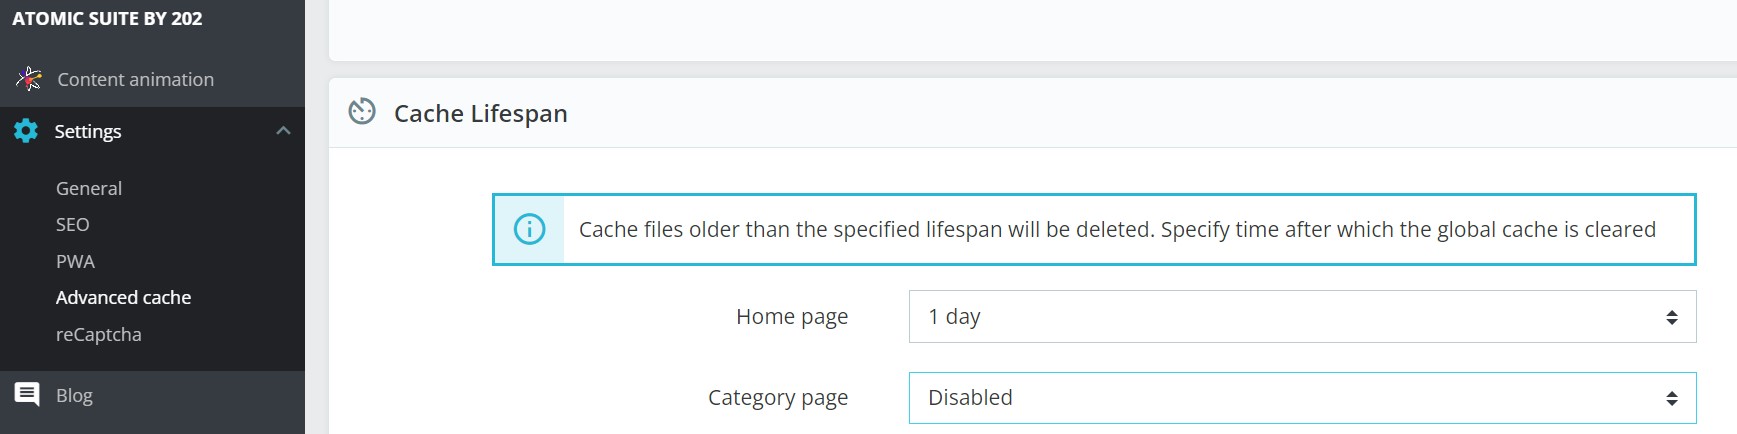This screenshot has height=434, width=1737.
Task: Click the Cache Lifespan panel heading
Action: (x=480, y=113)
